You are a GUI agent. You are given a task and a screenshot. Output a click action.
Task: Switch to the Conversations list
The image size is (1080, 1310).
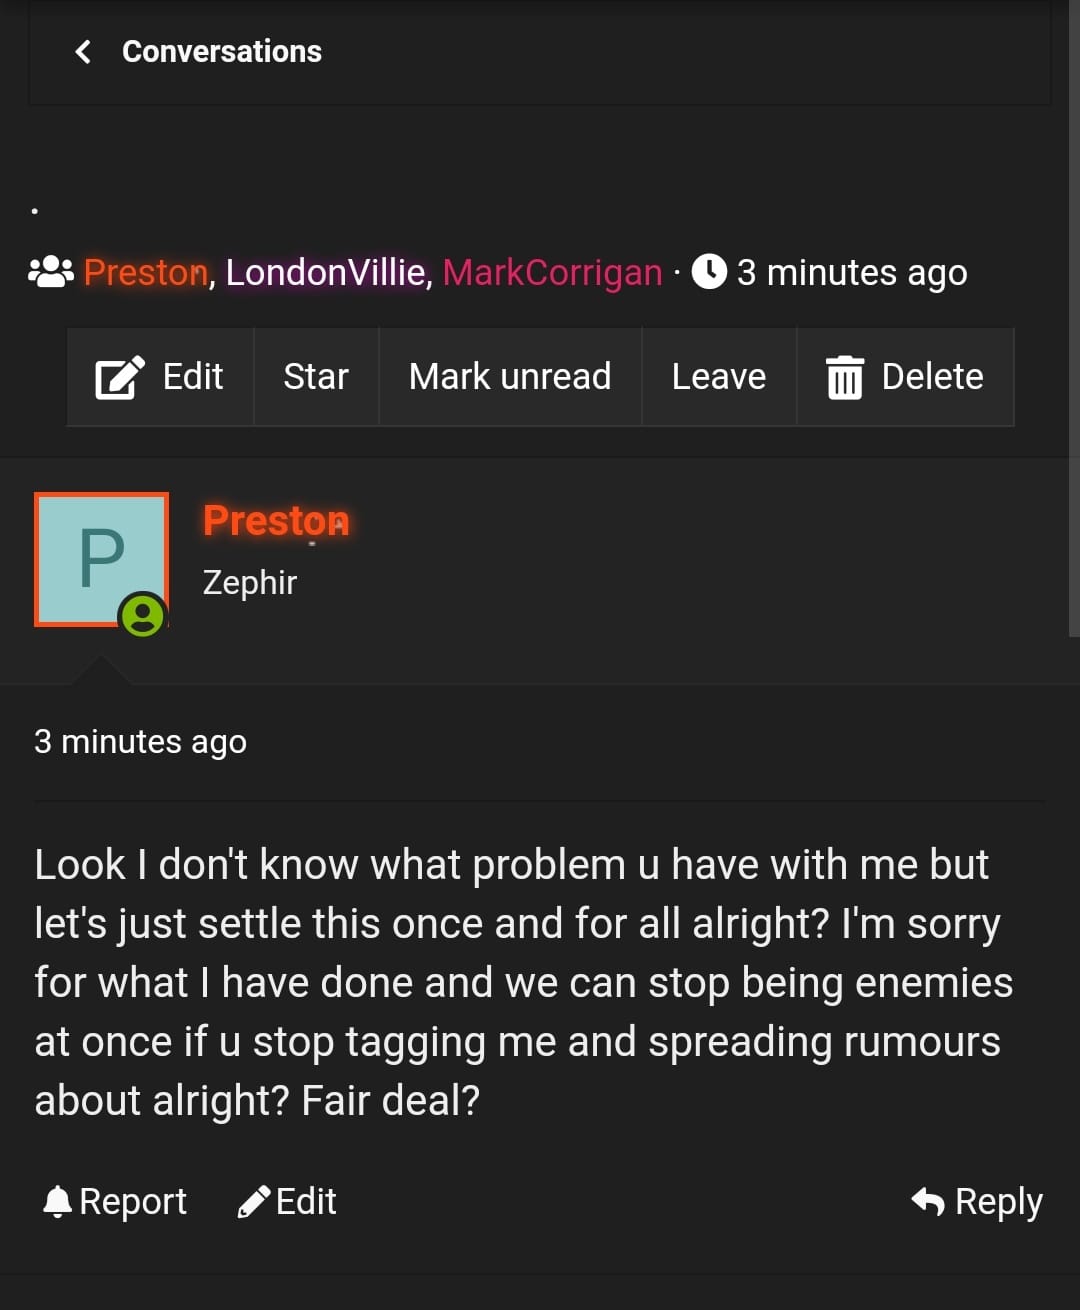tap(222, 51)
